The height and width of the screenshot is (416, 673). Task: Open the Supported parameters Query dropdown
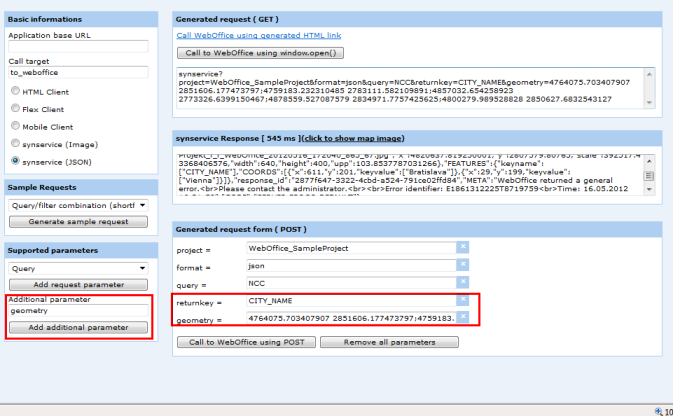79,268
